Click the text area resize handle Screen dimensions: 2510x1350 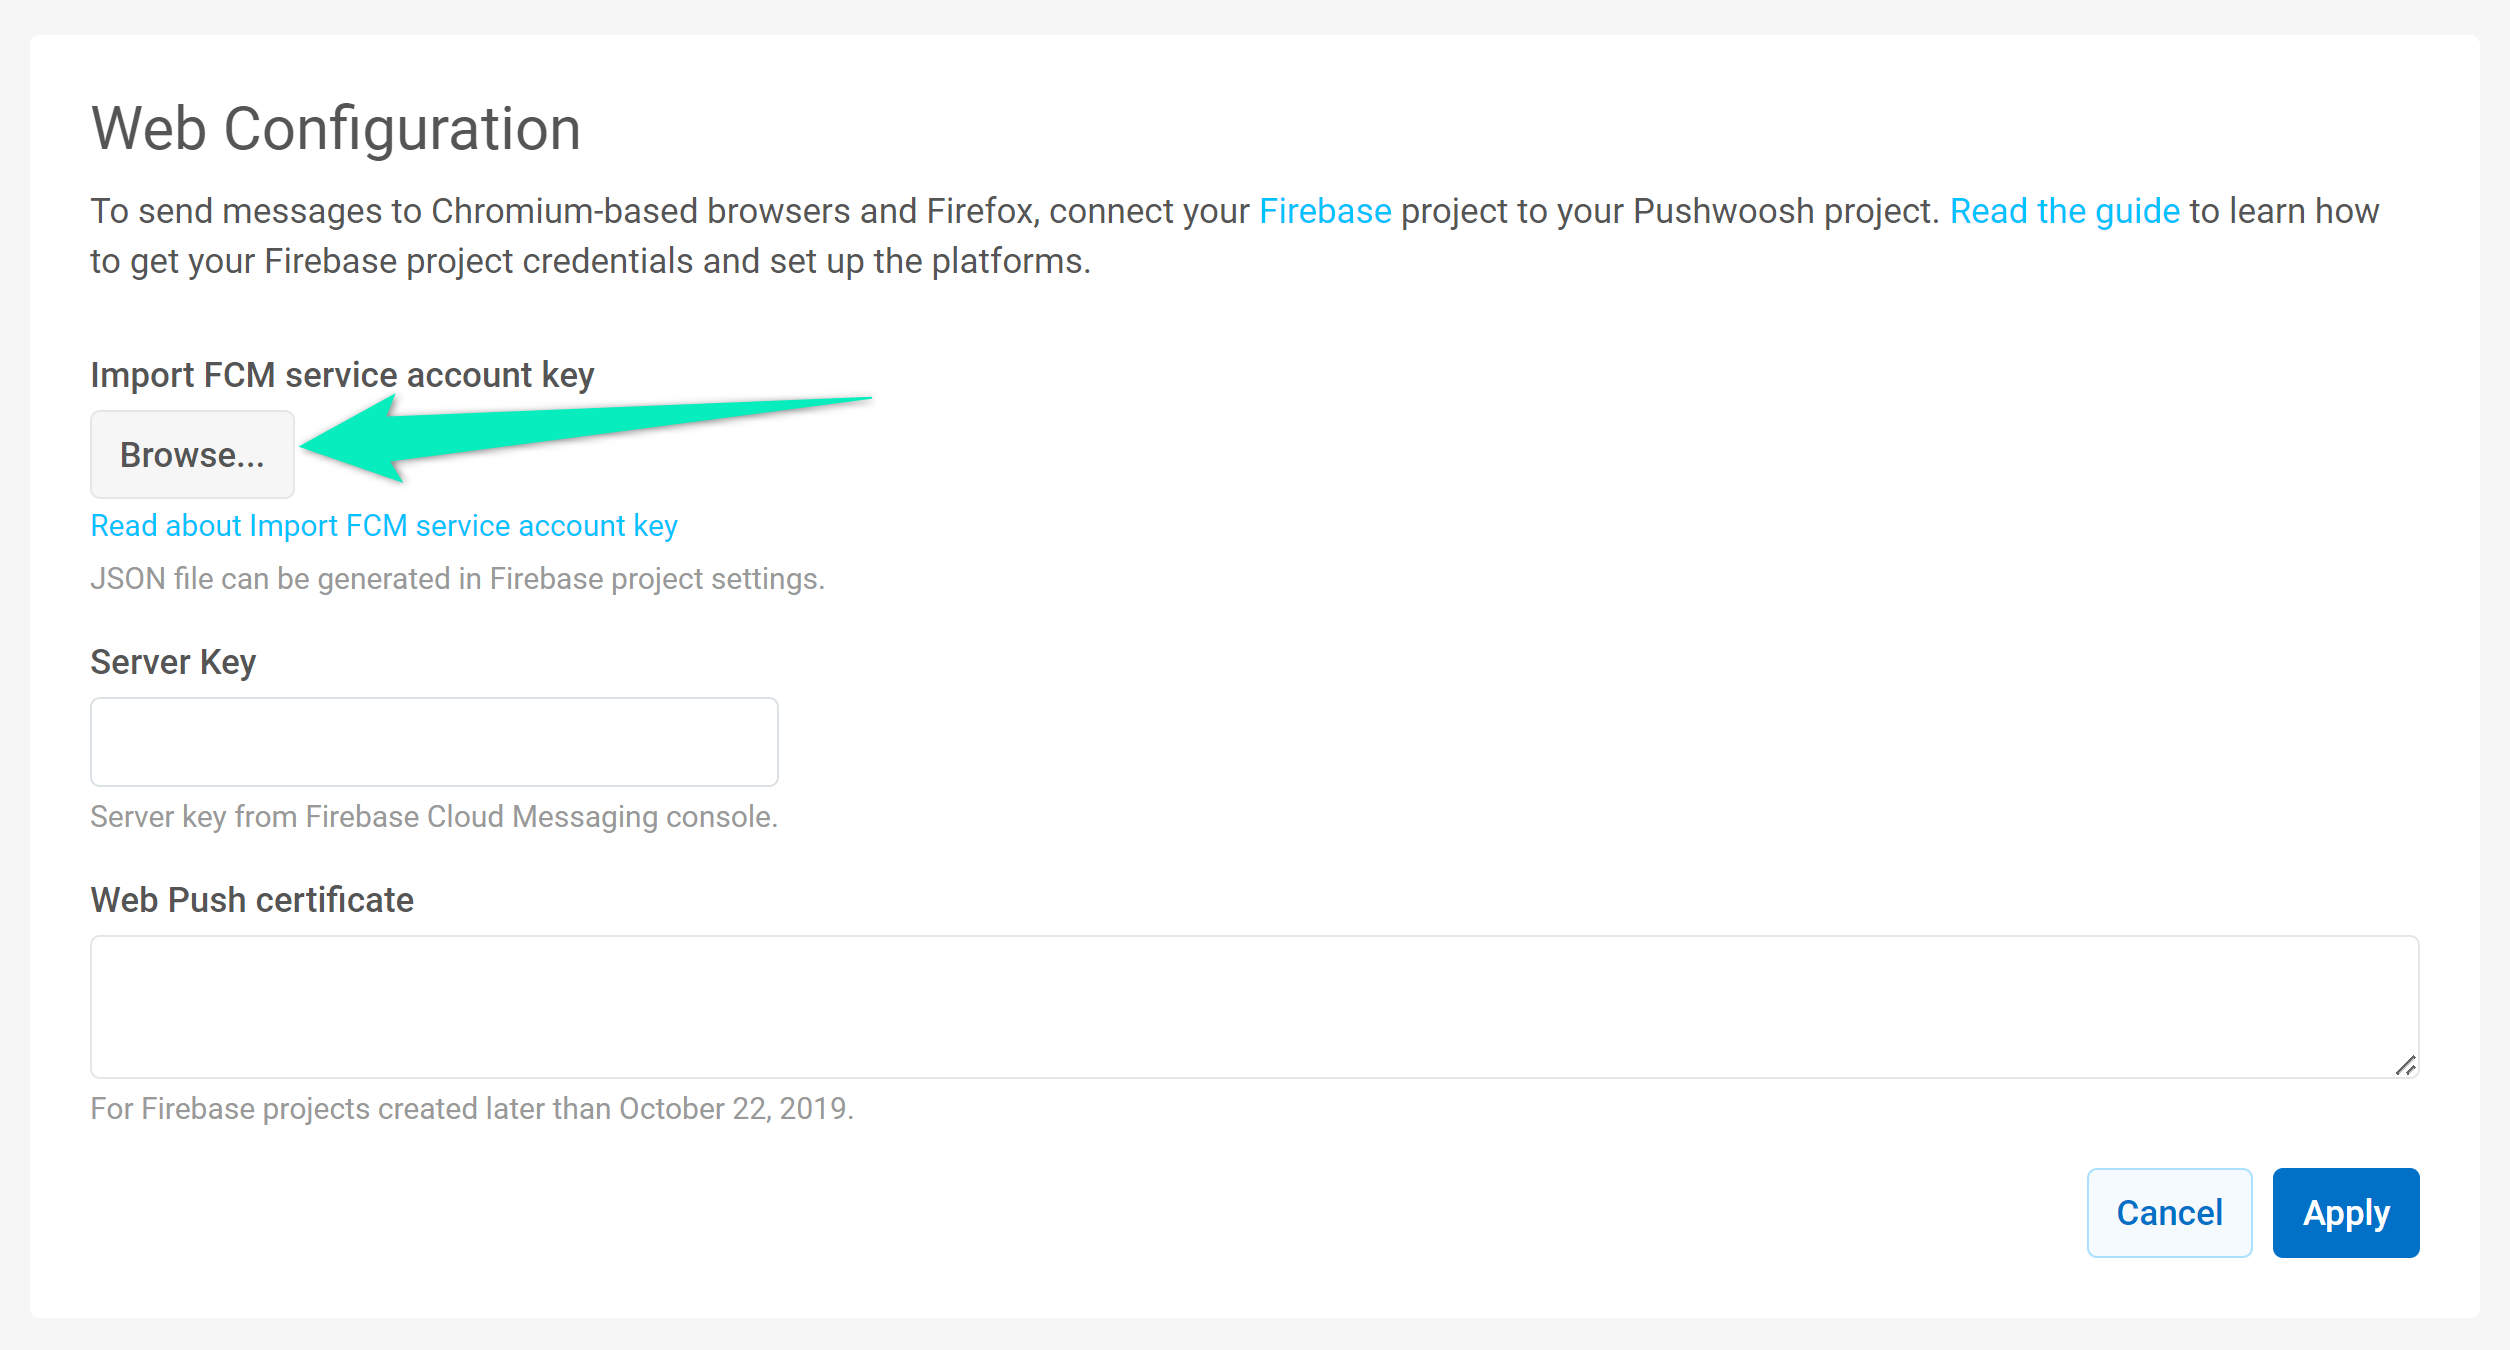pyautogui.click(x=2405, y=1066)
